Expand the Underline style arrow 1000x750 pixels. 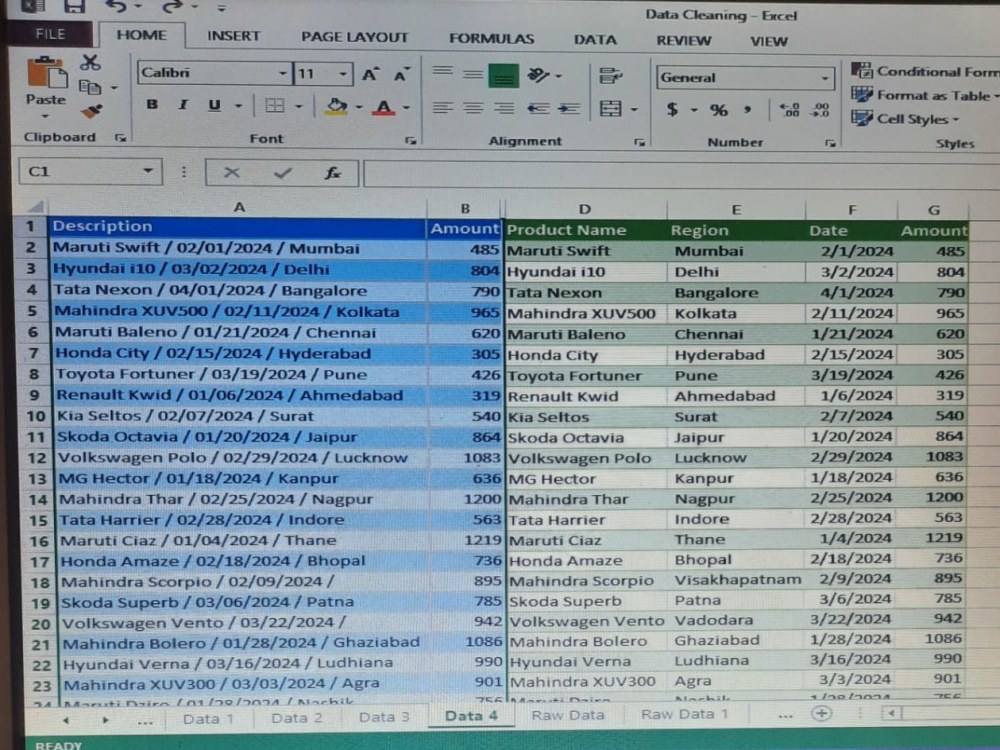pyautogui.click(x=239, y=106)
